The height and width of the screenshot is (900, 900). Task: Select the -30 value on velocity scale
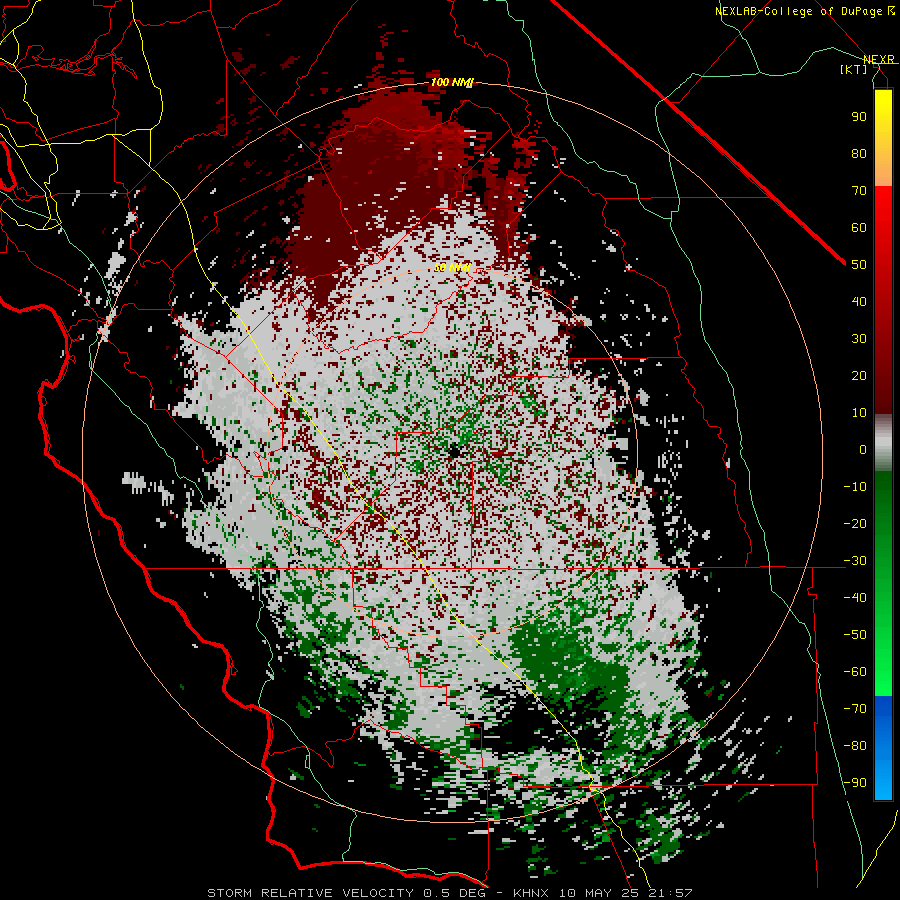(x=855, y=561)
